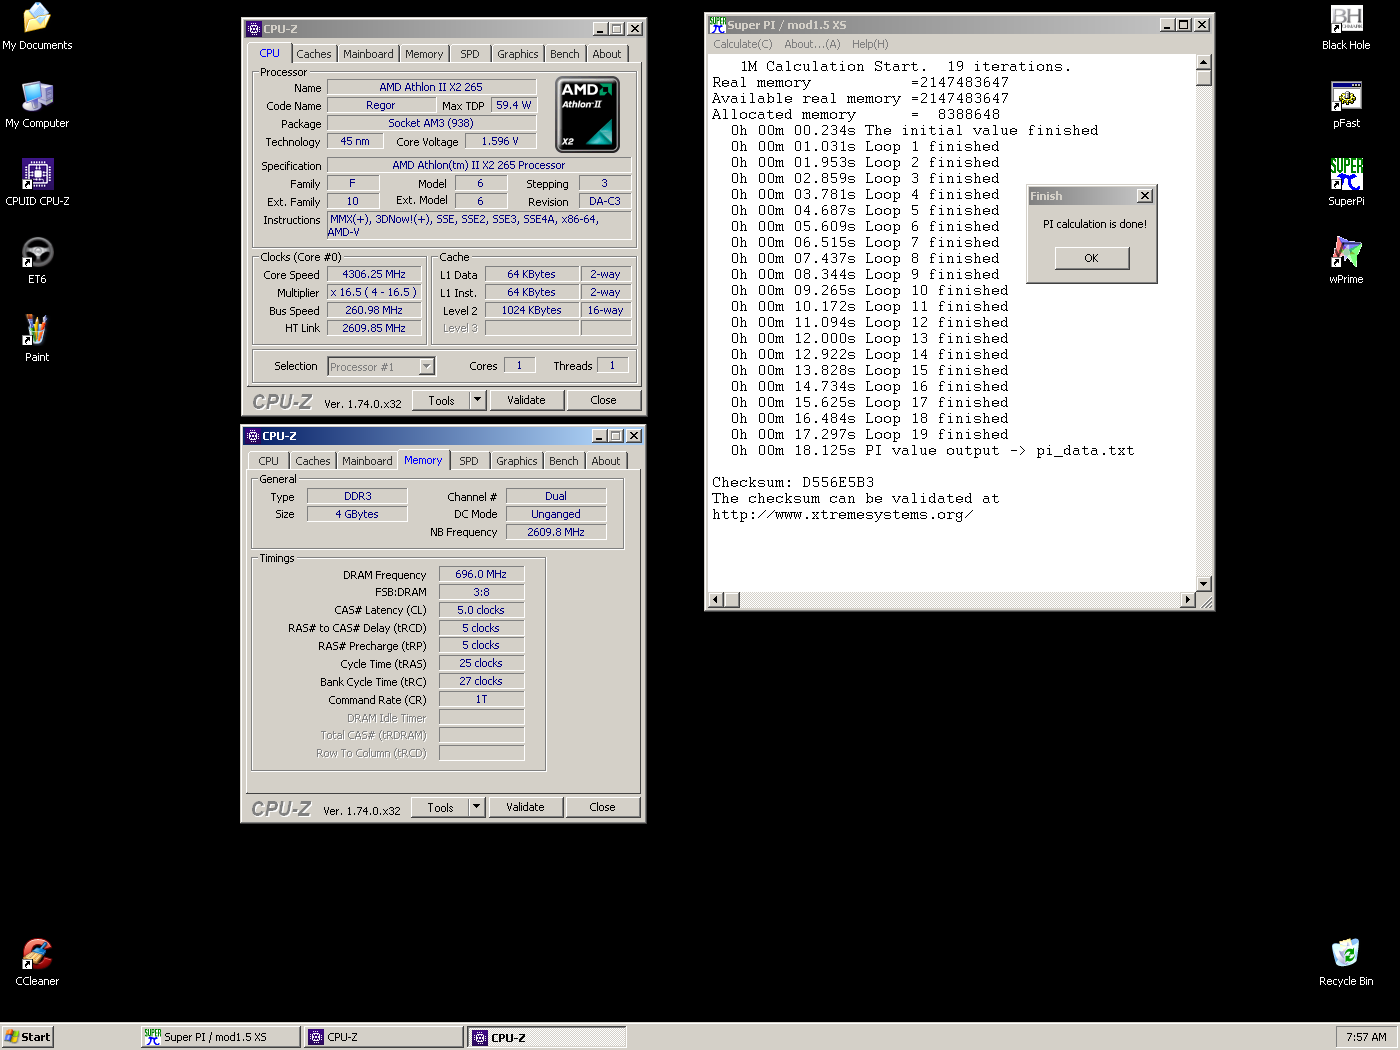
Task: Launch ET6 desktop shortcut
Action: tap(37, 261)
